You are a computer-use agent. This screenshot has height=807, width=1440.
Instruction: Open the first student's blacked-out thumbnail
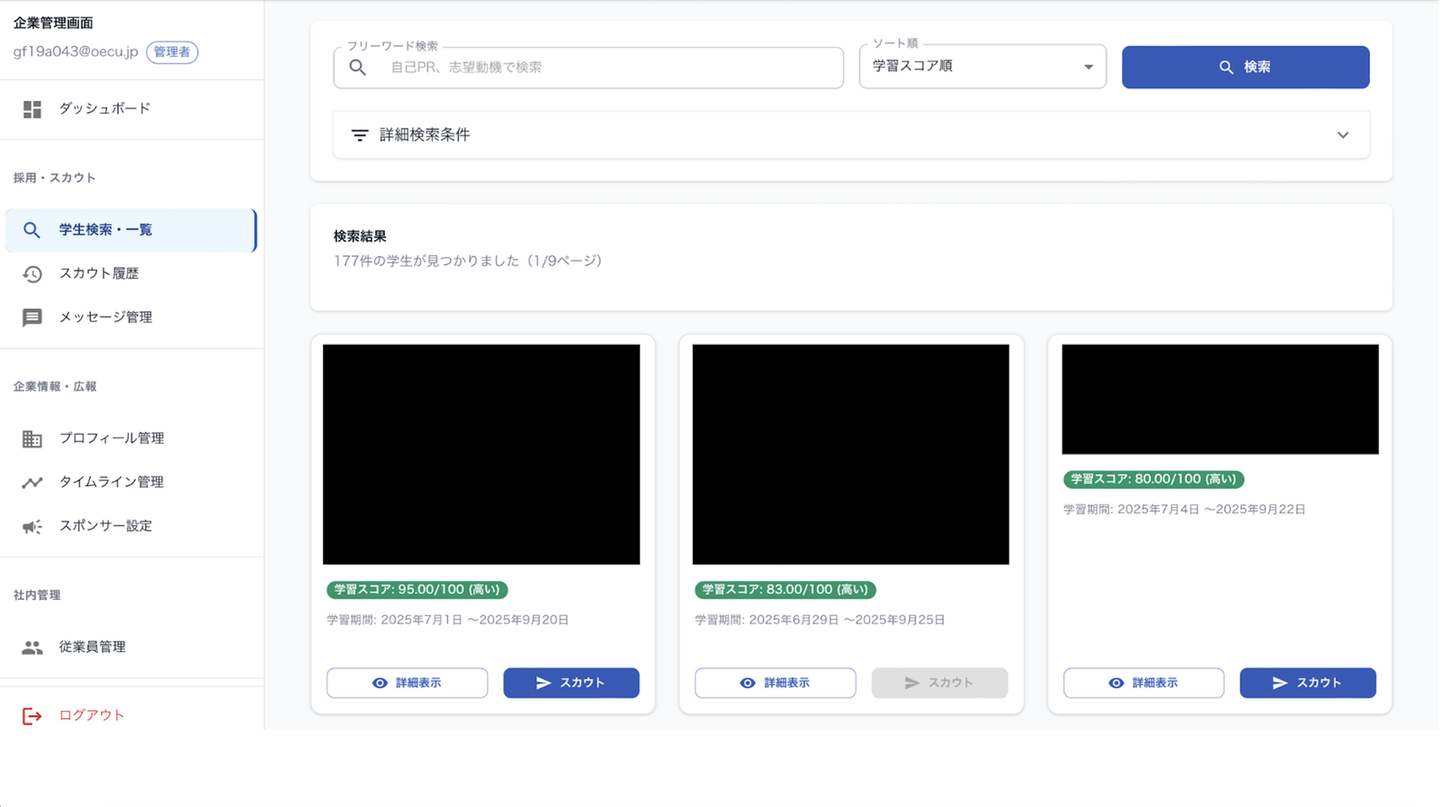[481, 454]
